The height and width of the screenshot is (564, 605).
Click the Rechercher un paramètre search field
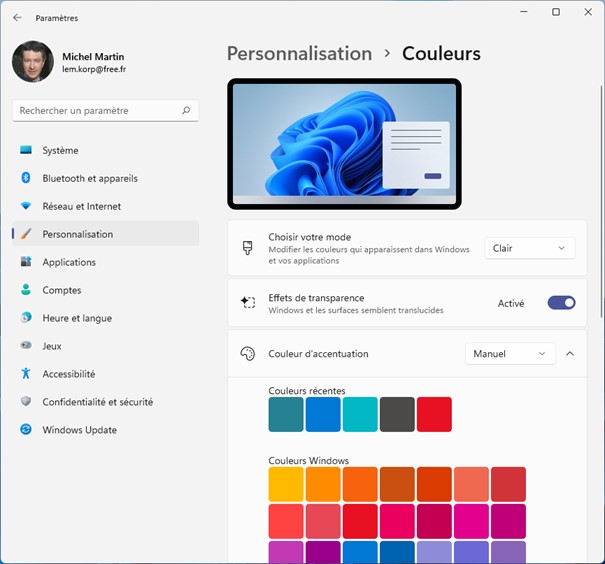tap(98, 111)
